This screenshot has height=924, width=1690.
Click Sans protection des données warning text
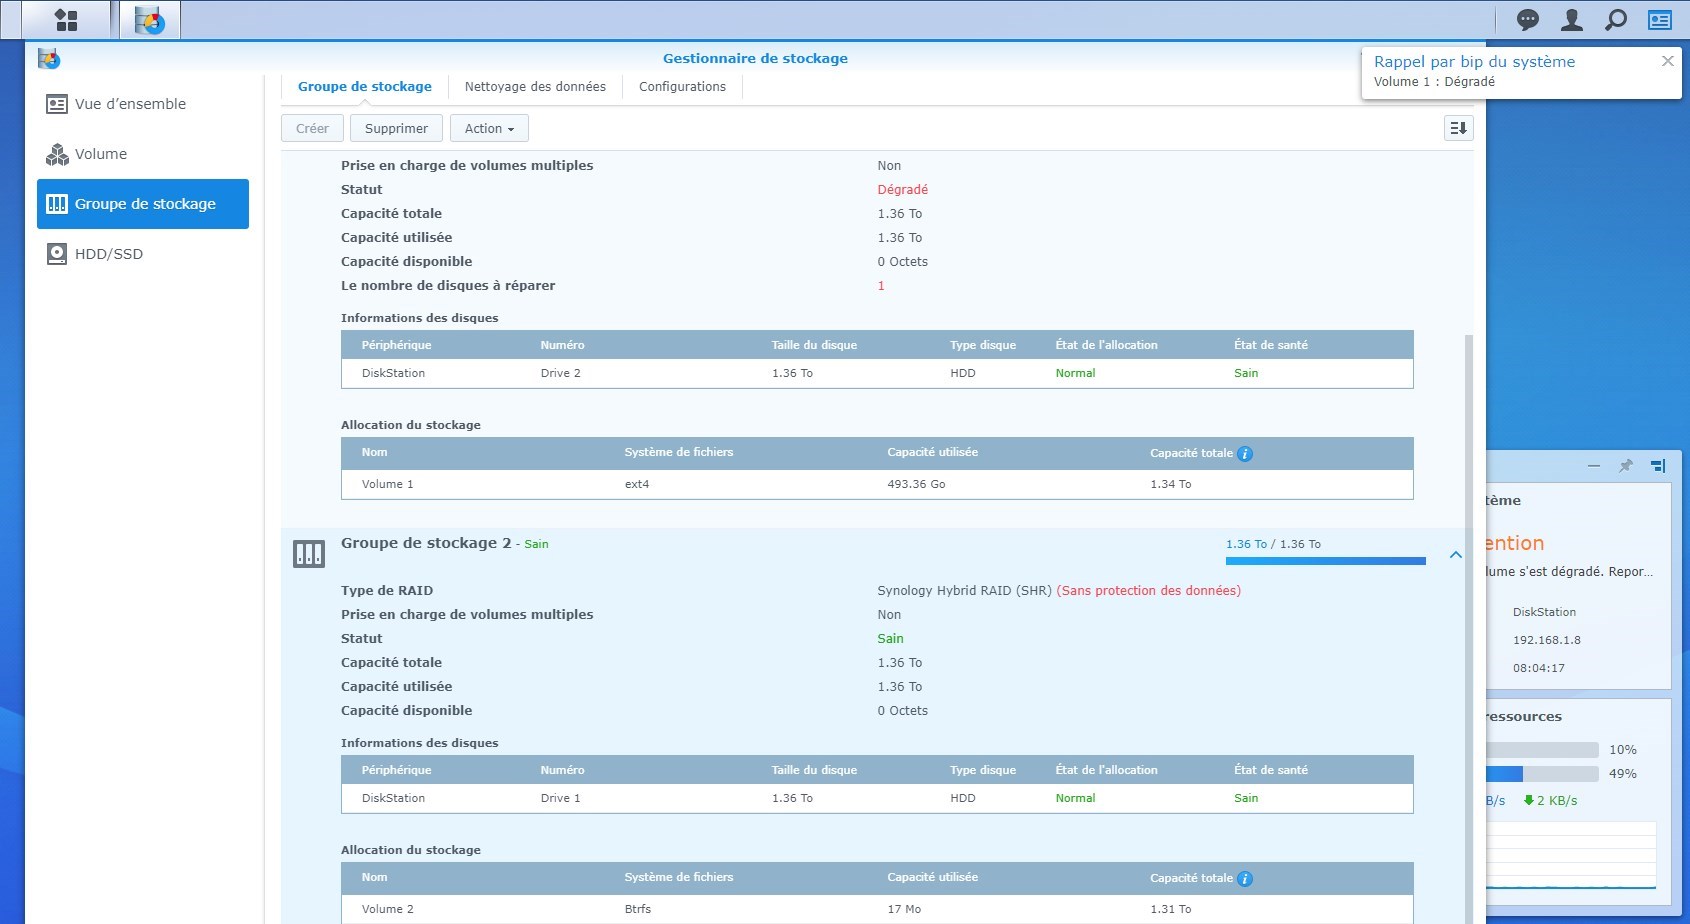coord(1148,591)
